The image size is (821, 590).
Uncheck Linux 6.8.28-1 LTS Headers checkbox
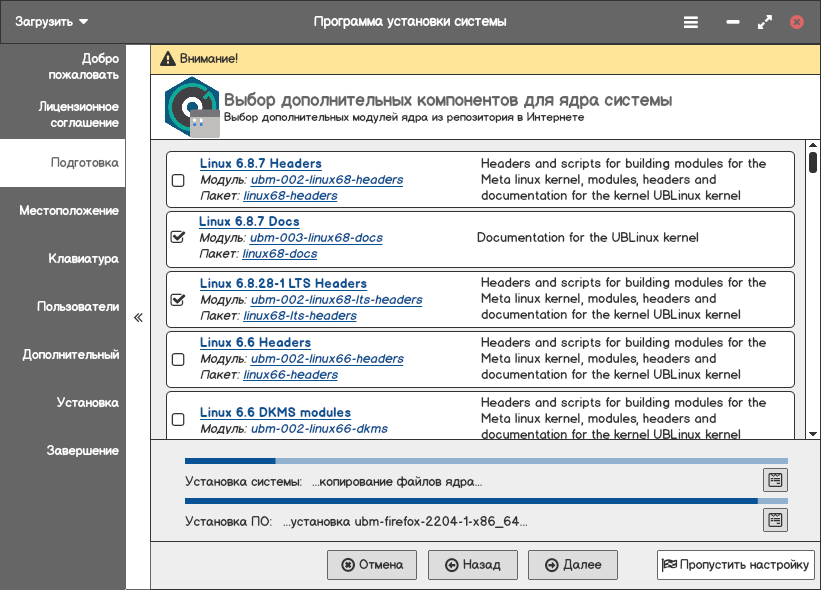[178, 299]
